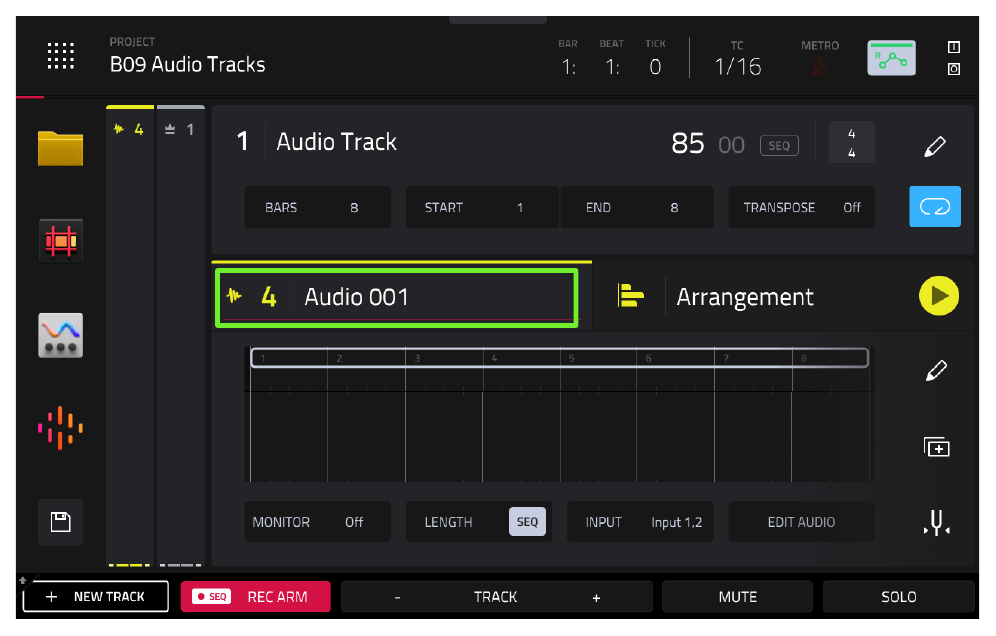Toggle the SOLO button
The width and height of the screenshot is (996, 636).
coord(899,597)
